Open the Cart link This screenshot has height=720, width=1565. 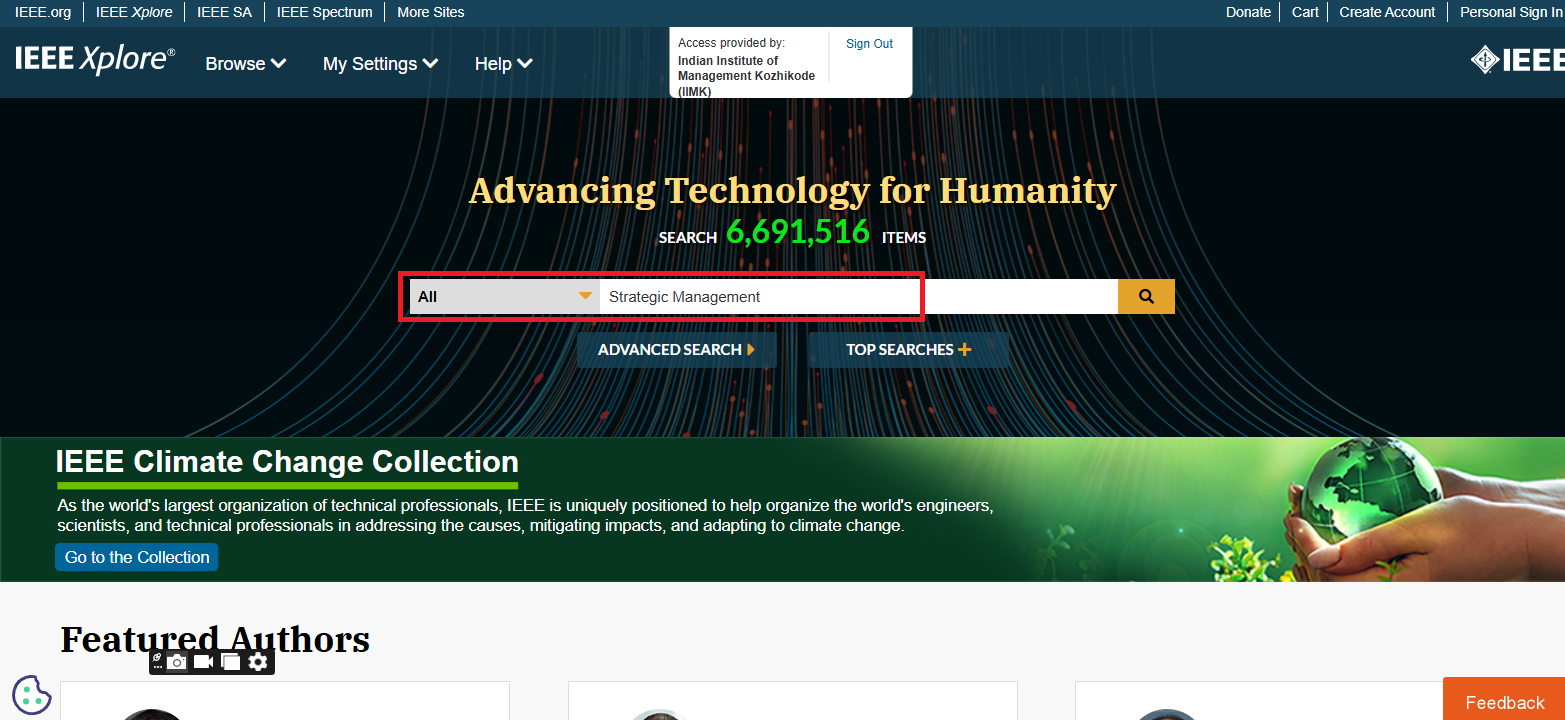[x=1305, y=12]
